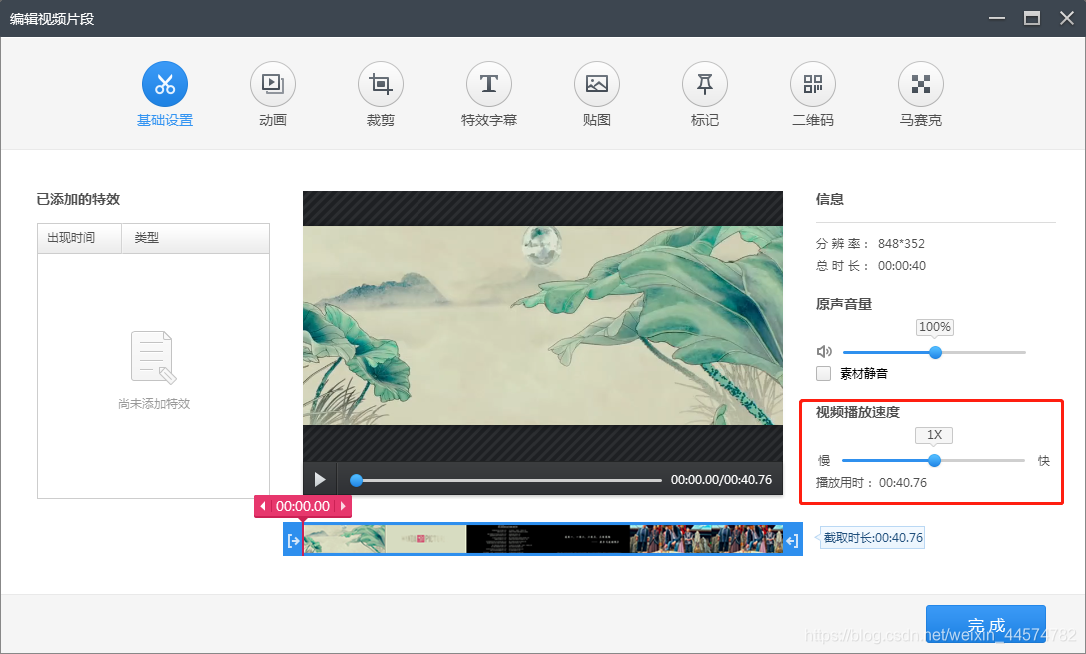Click the 类型 column header
Viewport: 1086px width, 654px height.
(195, 238)
